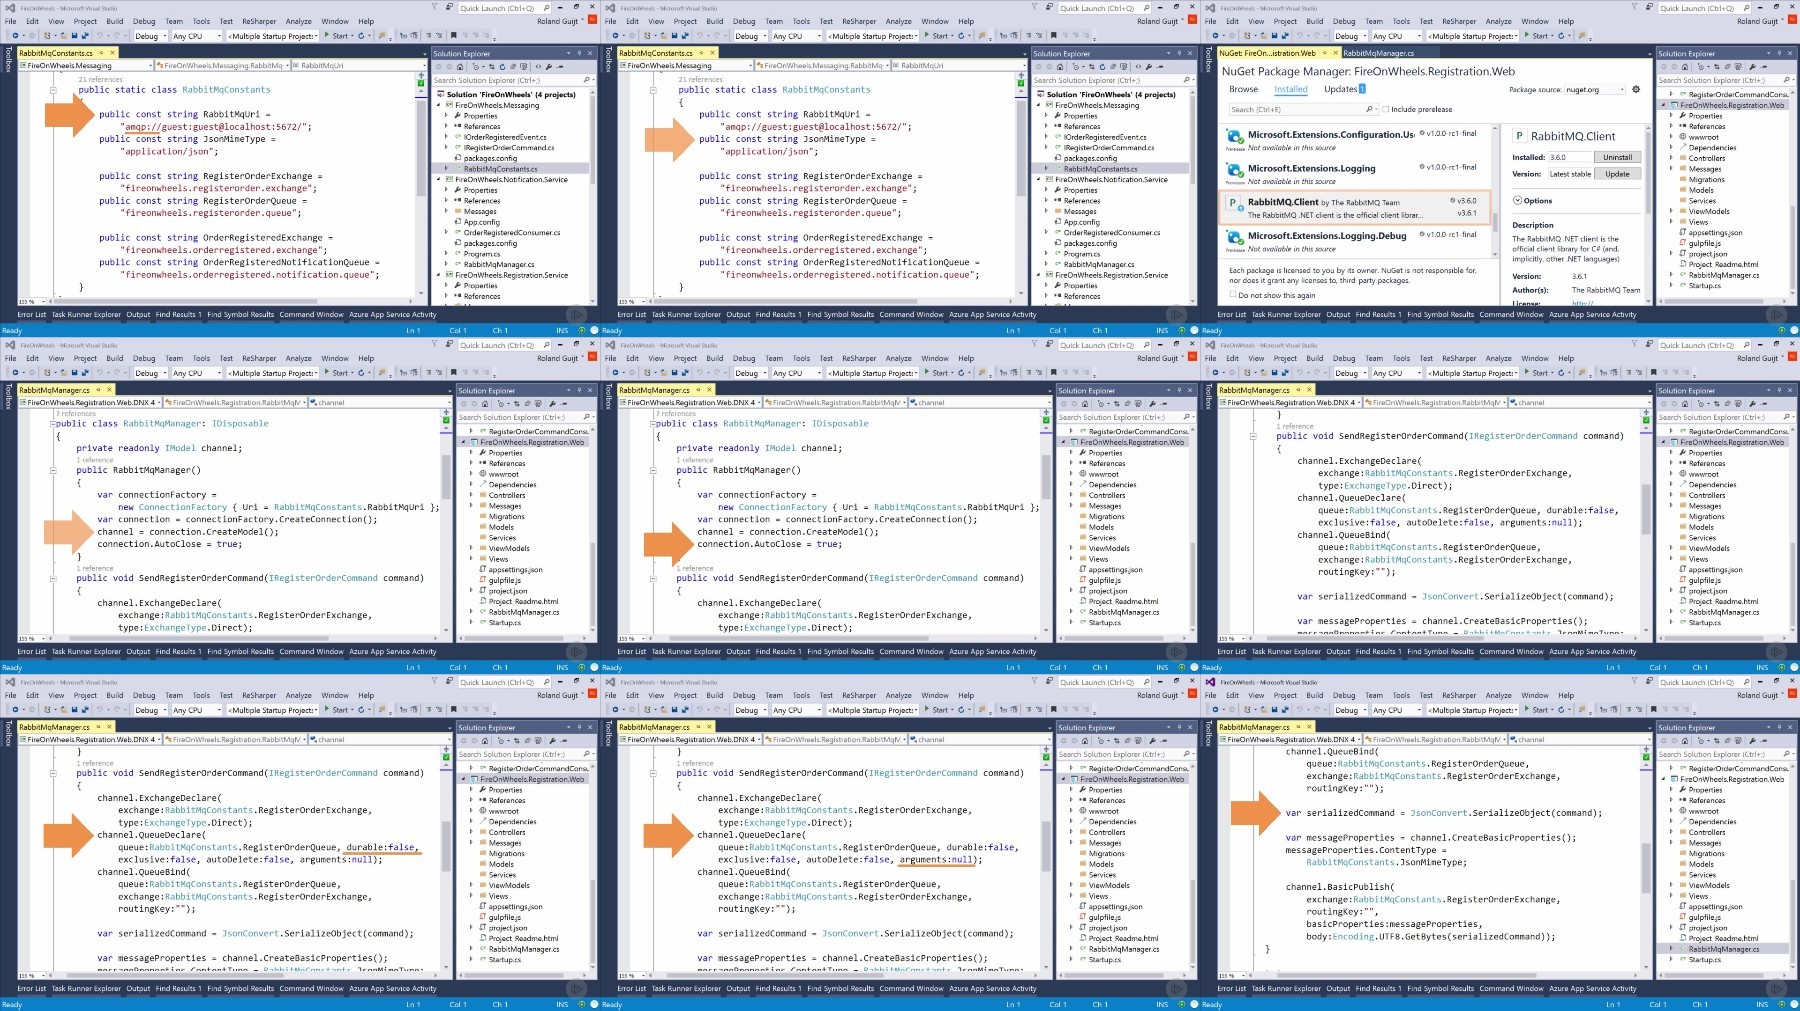Click Roland Guijt account name in NuGet window
The image size is (1800, 1011).
[x=1757, y=21]
